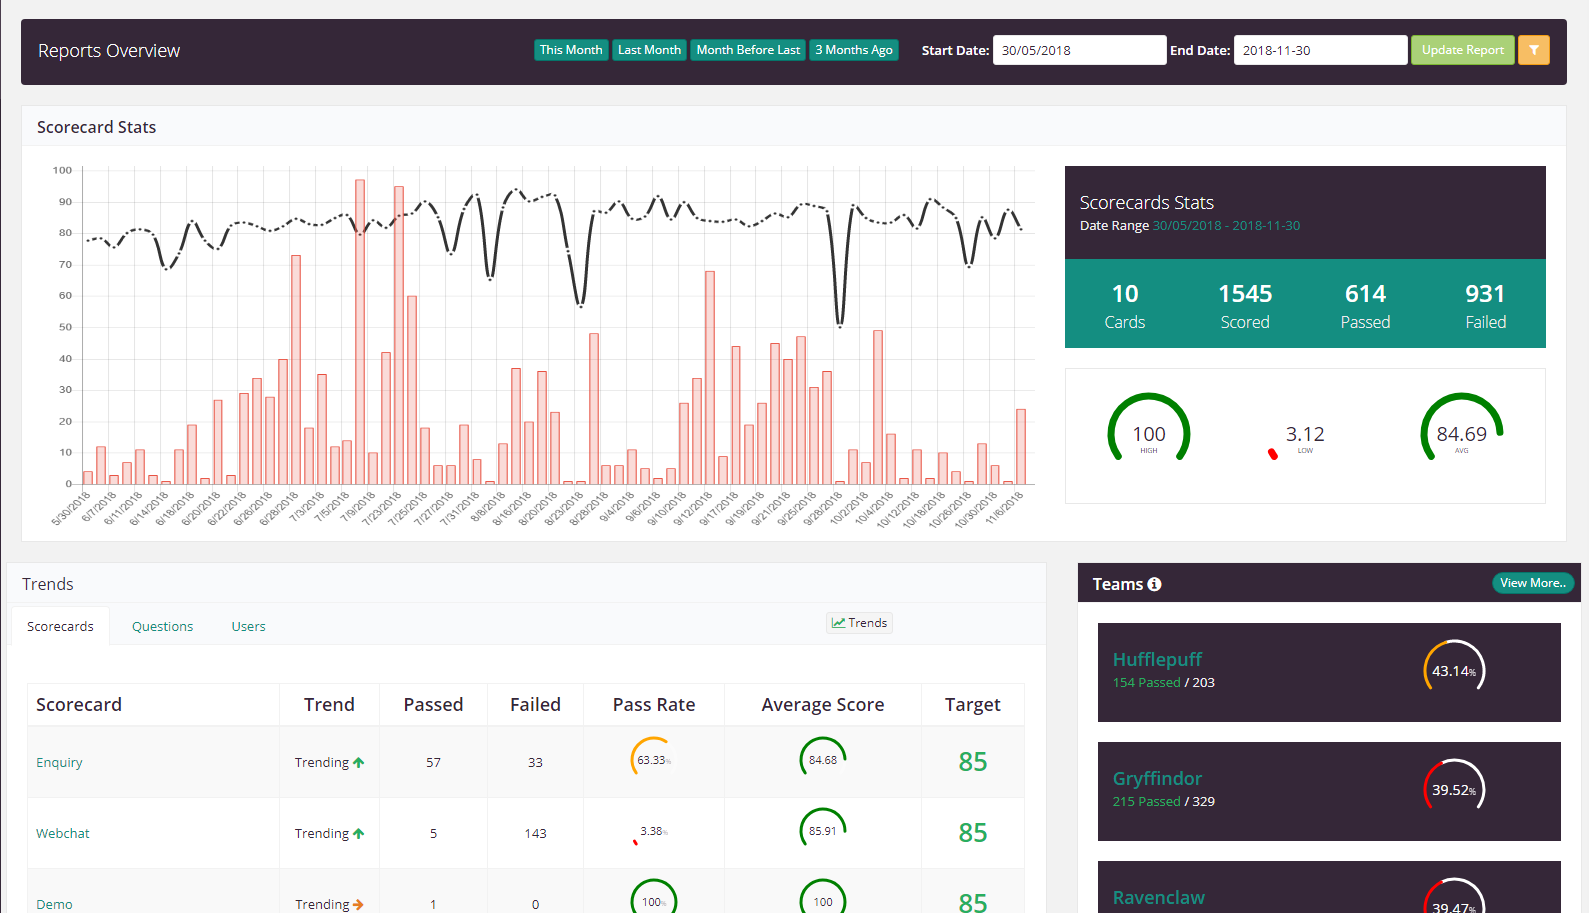
Task: Open the Users tab
Action: click(248, 626)
